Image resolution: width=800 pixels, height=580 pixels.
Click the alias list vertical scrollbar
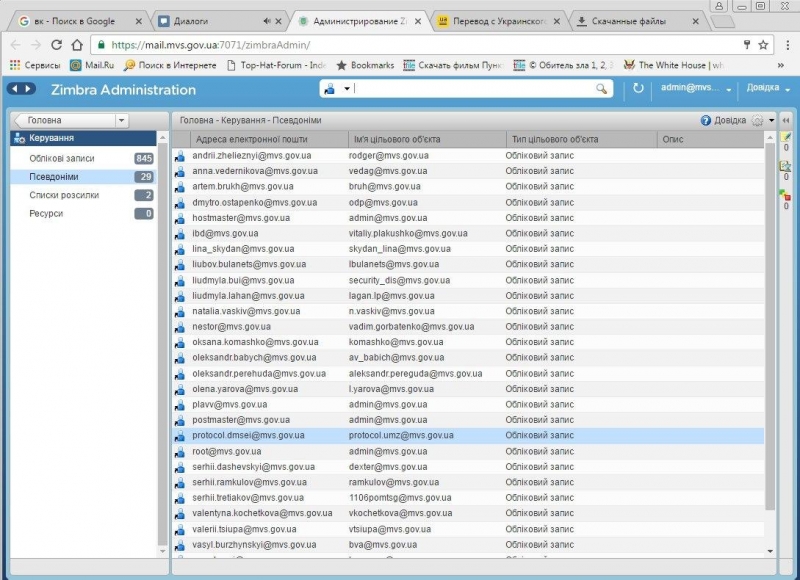(769, 330)
